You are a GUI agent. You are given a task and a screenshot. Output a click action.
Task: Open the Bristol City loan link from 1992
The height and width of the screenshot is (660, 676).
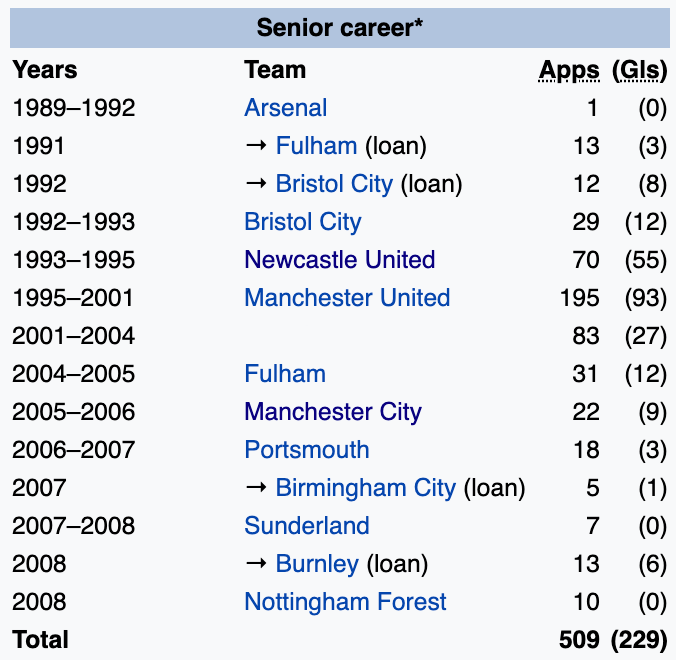[334, 184]
